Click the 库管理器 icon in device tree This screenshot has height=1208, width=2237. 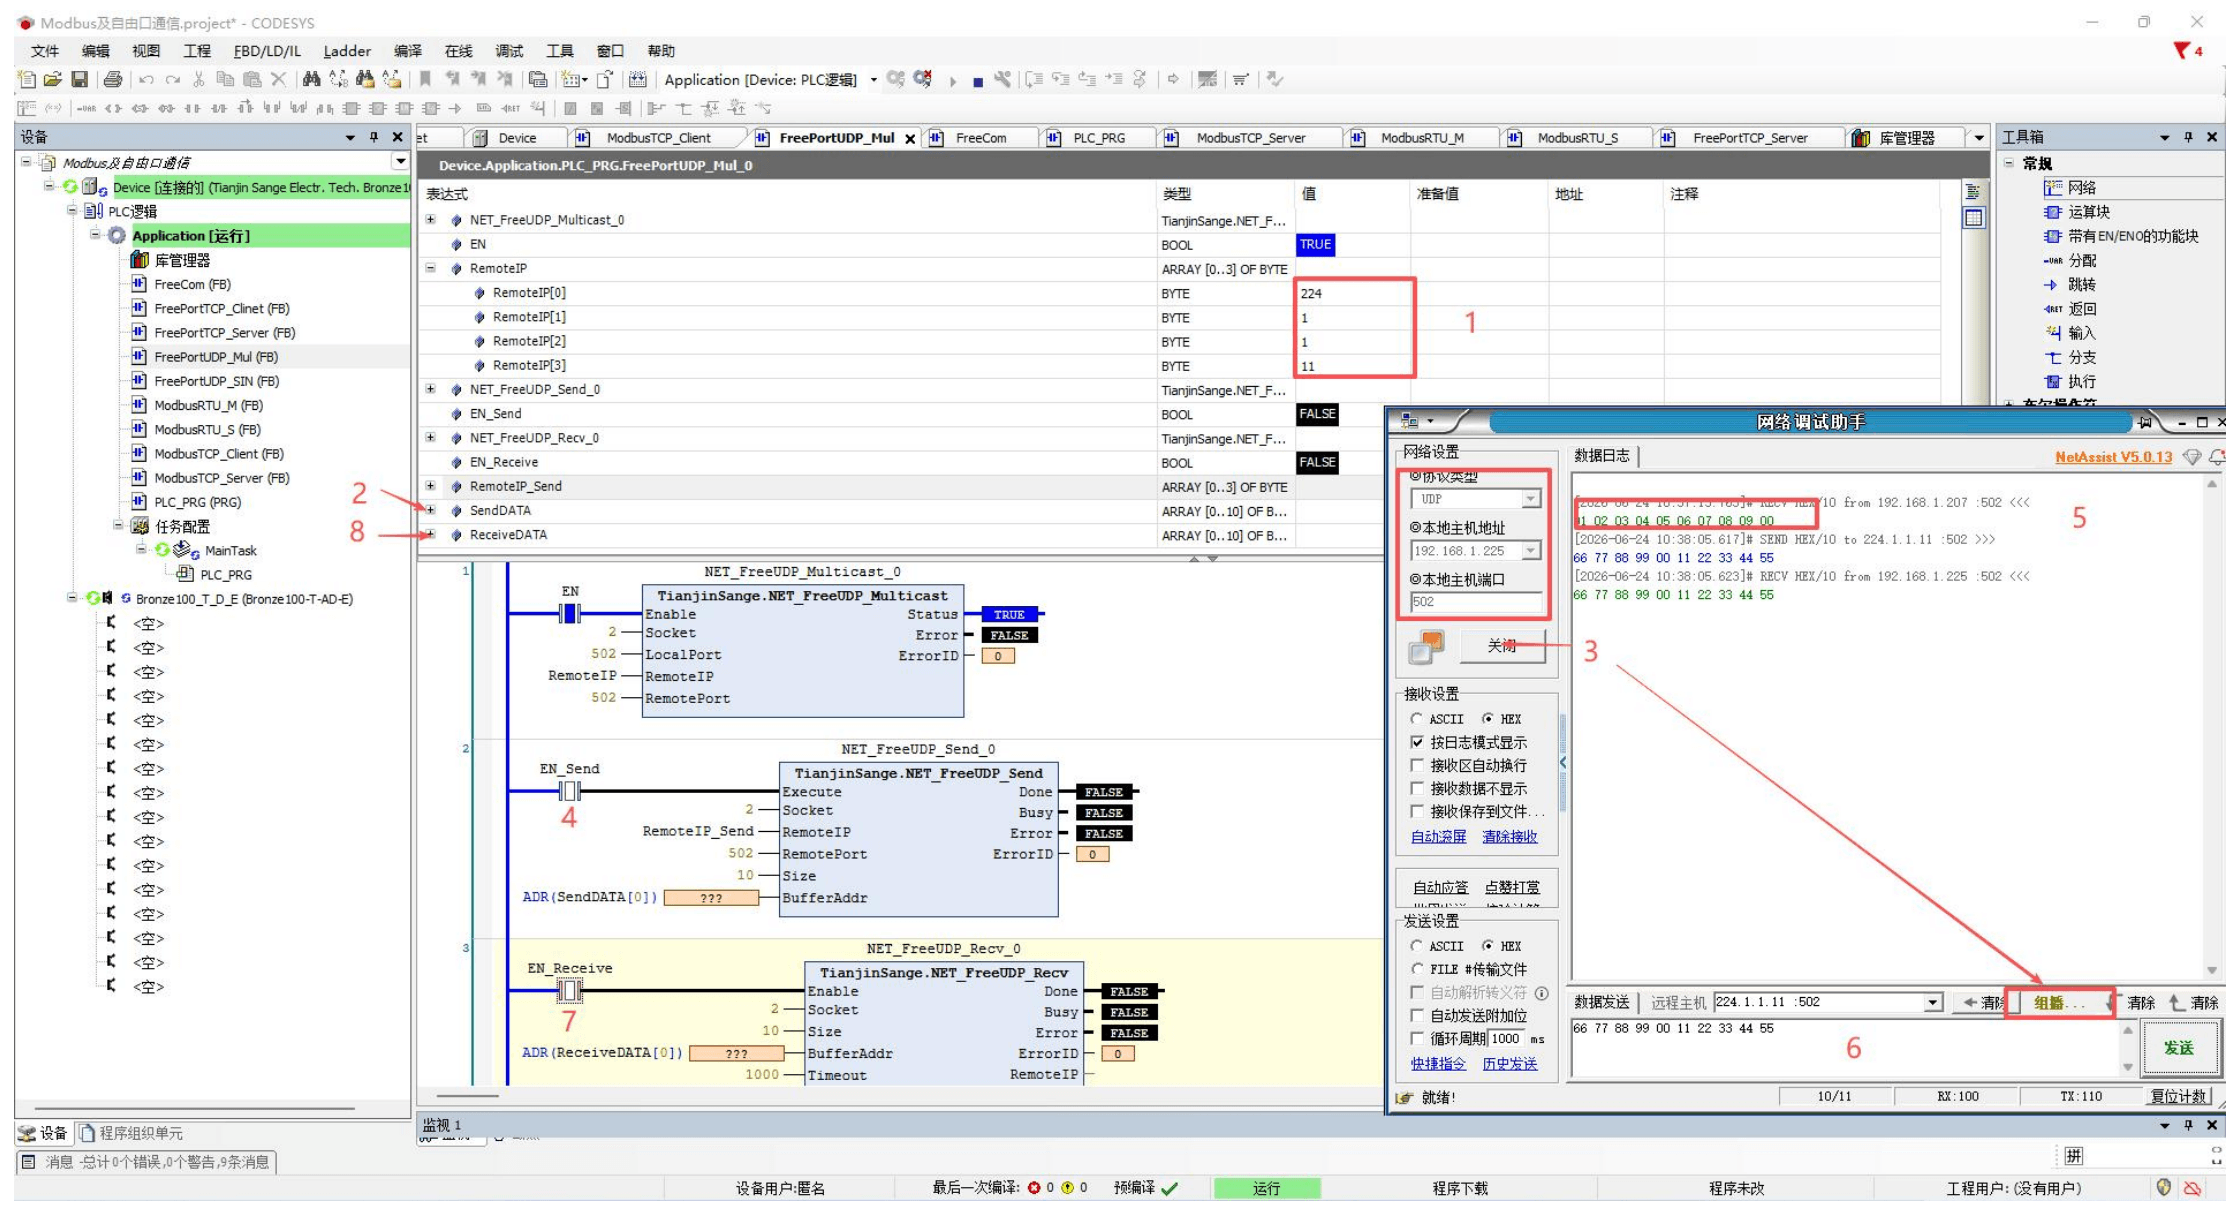click(x=139, y=260)
